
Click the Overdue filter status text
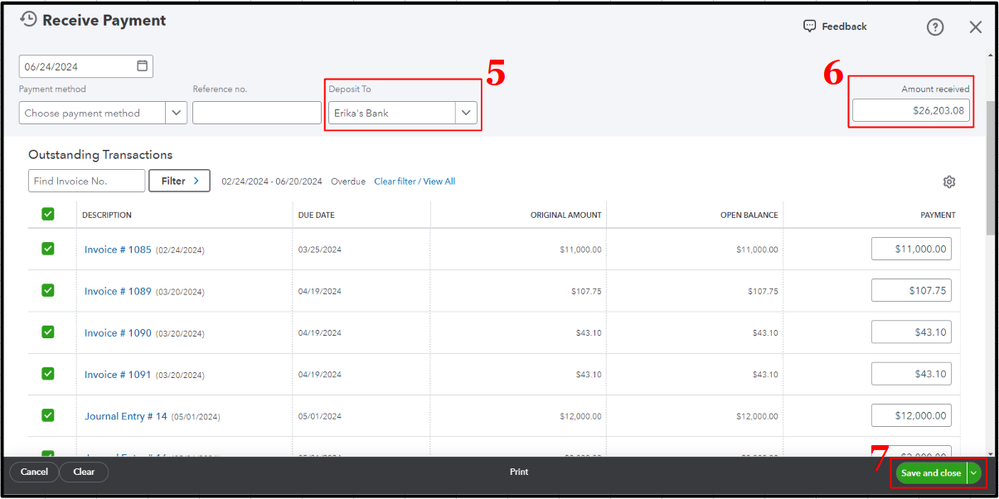tap(348, 182)
